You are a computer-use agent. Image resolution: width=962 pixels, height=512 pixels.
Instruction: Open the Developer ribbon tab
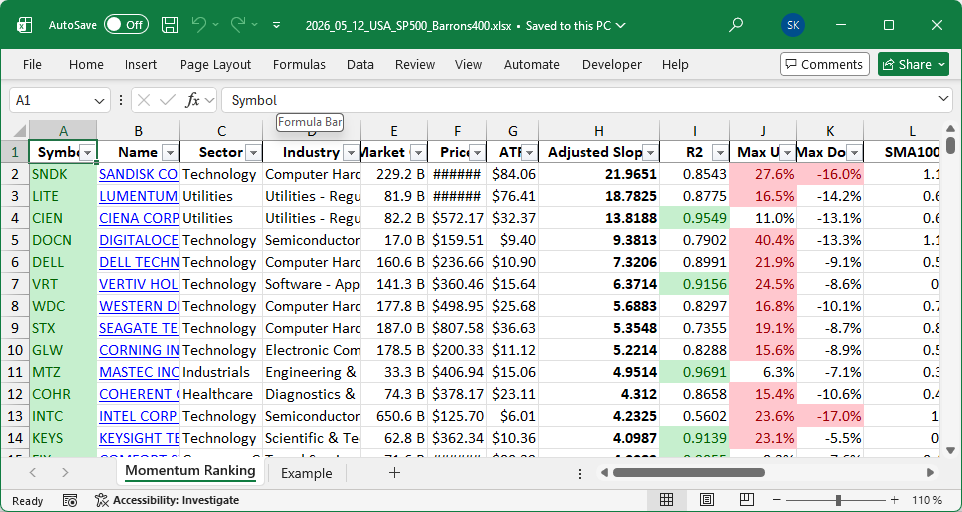point(612,64)
